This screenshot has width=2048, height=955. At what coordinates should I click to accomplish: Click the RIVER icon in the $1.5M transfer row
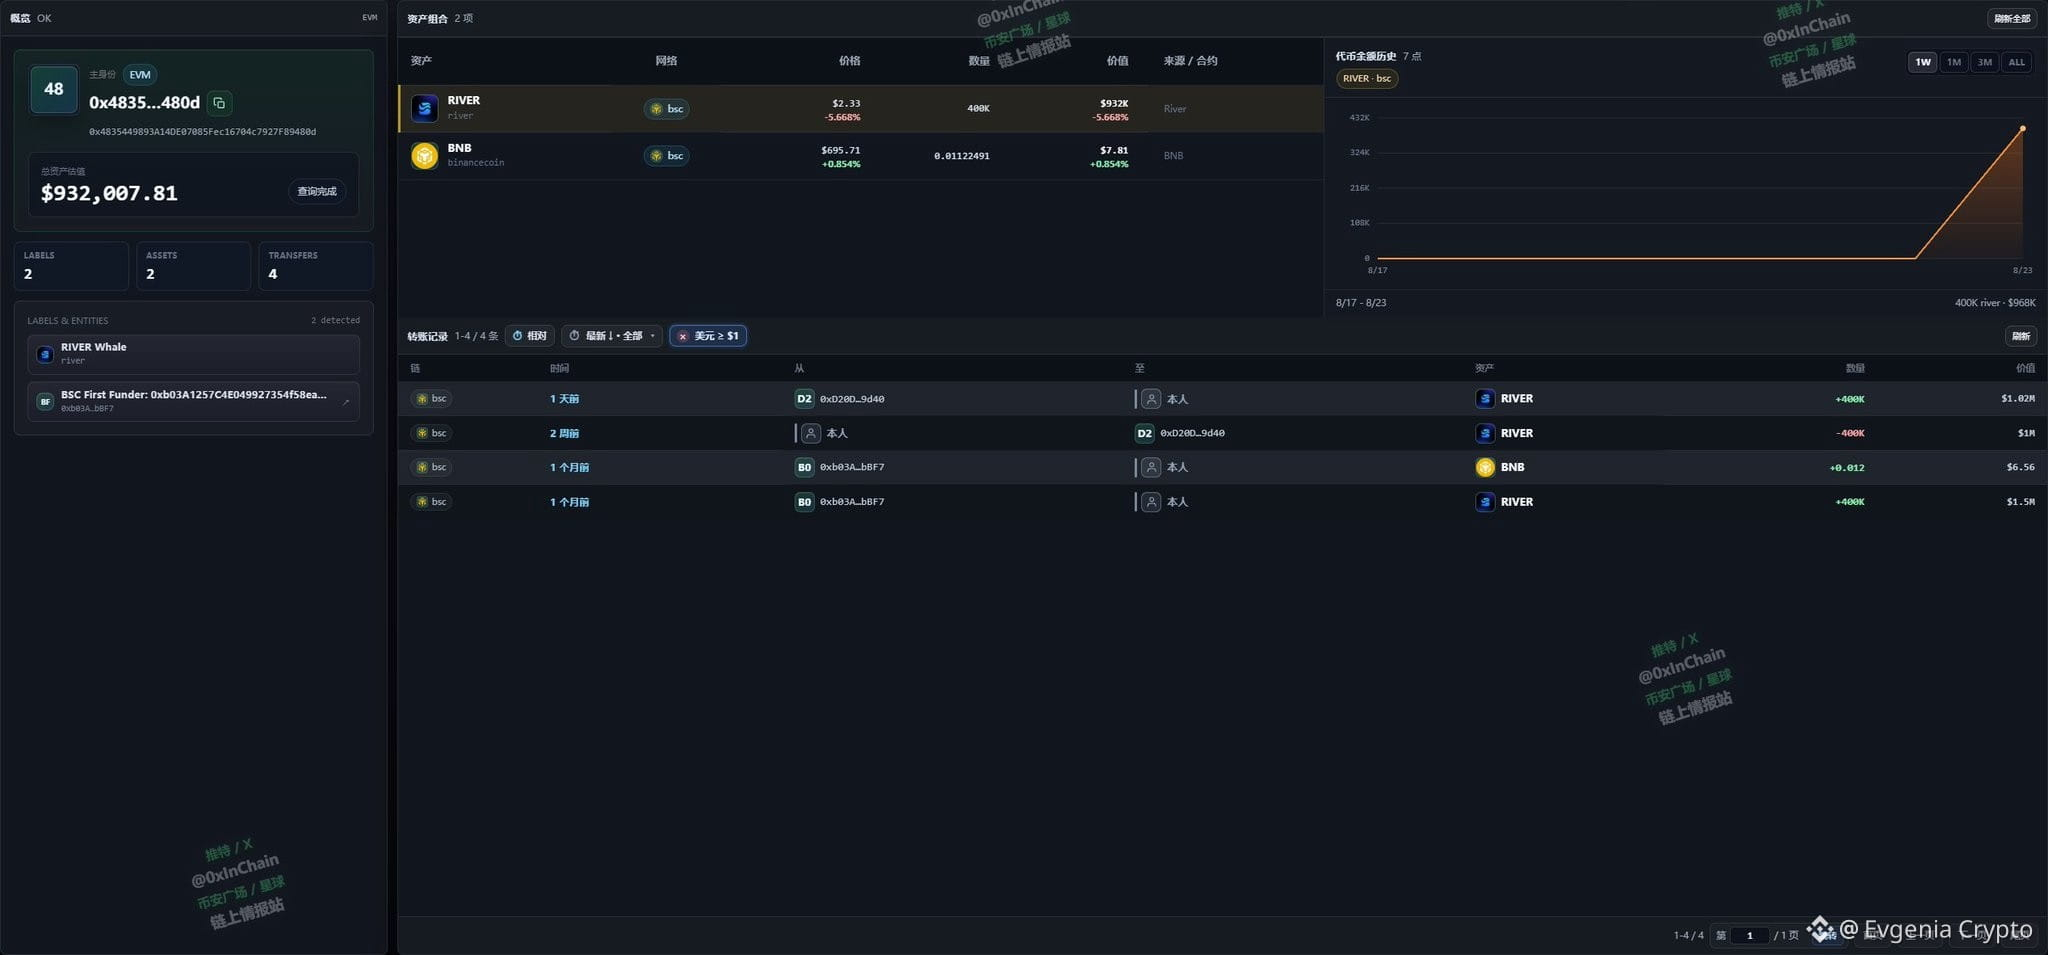tap(1485, 502)
